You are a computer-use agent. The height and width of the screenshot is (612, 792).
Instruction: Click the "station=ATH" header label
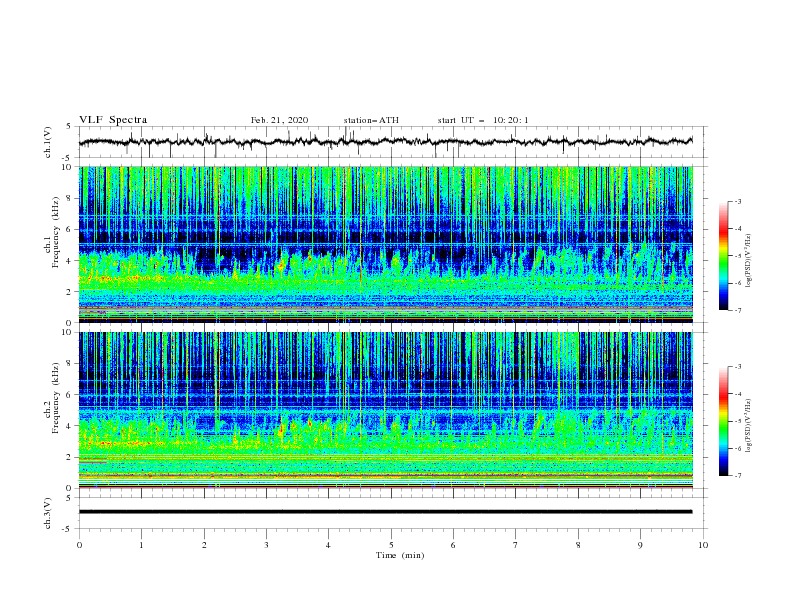[371, 120]
